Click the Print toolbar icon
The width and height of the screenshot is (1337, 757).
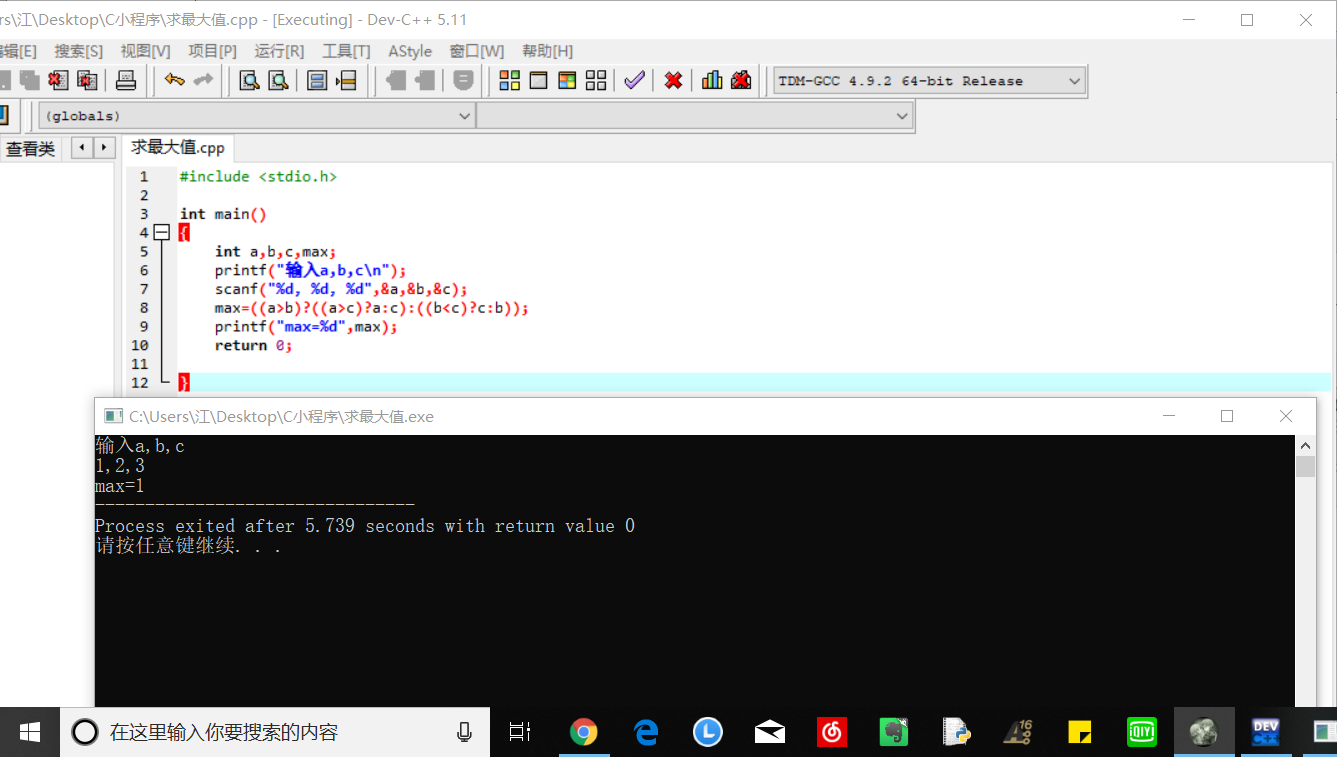click(126, 81)
